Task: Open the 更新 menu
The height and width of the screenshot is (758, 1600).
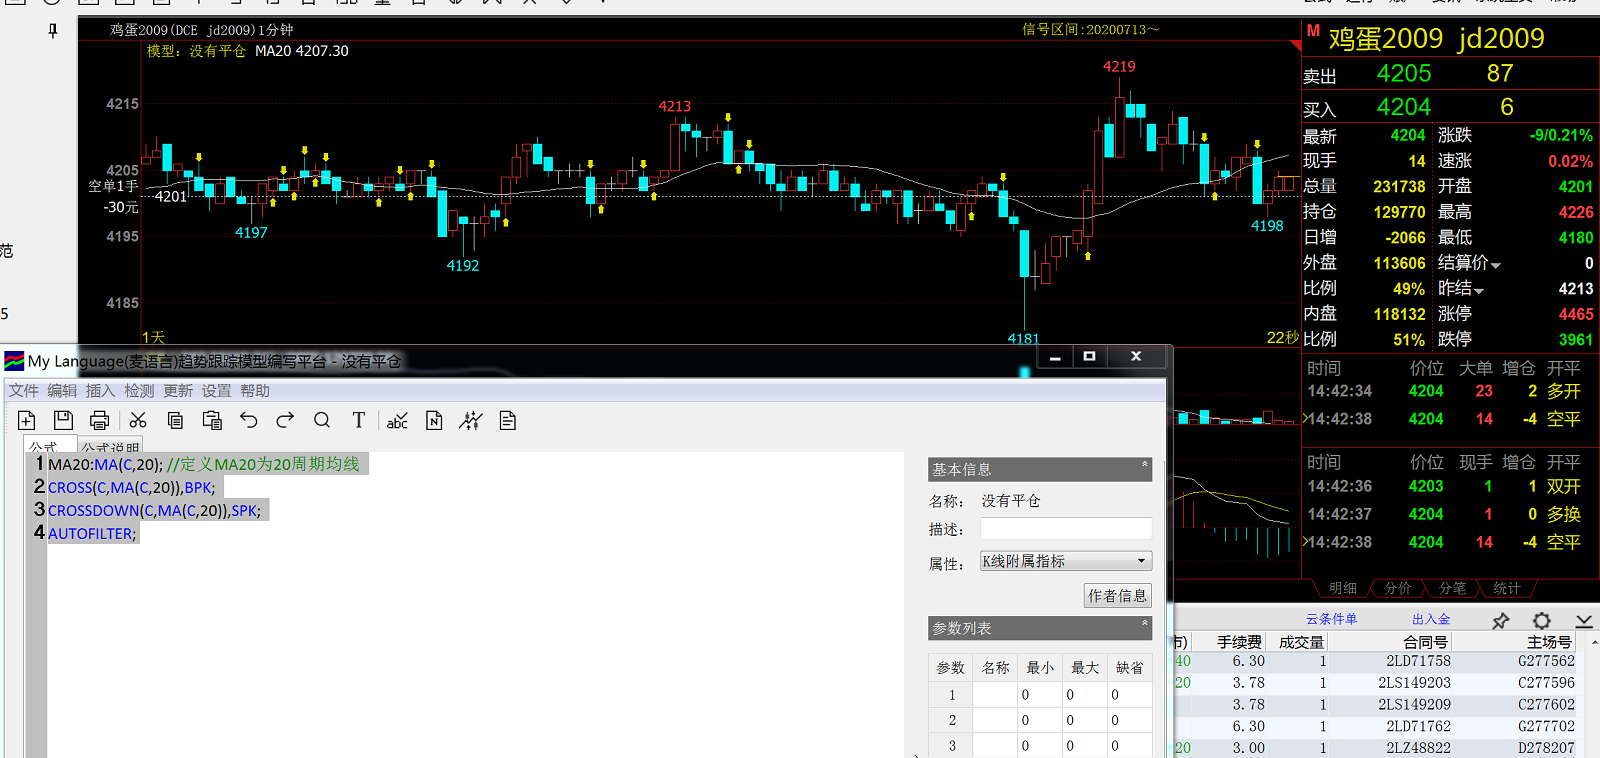Action: [178, 391]
